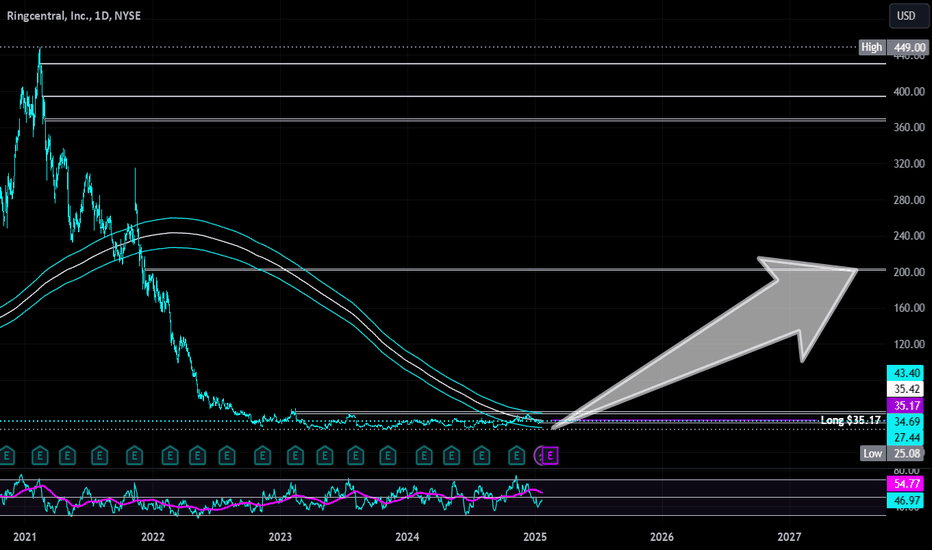Click the 360.00 price axis label

tap(909, 127)
